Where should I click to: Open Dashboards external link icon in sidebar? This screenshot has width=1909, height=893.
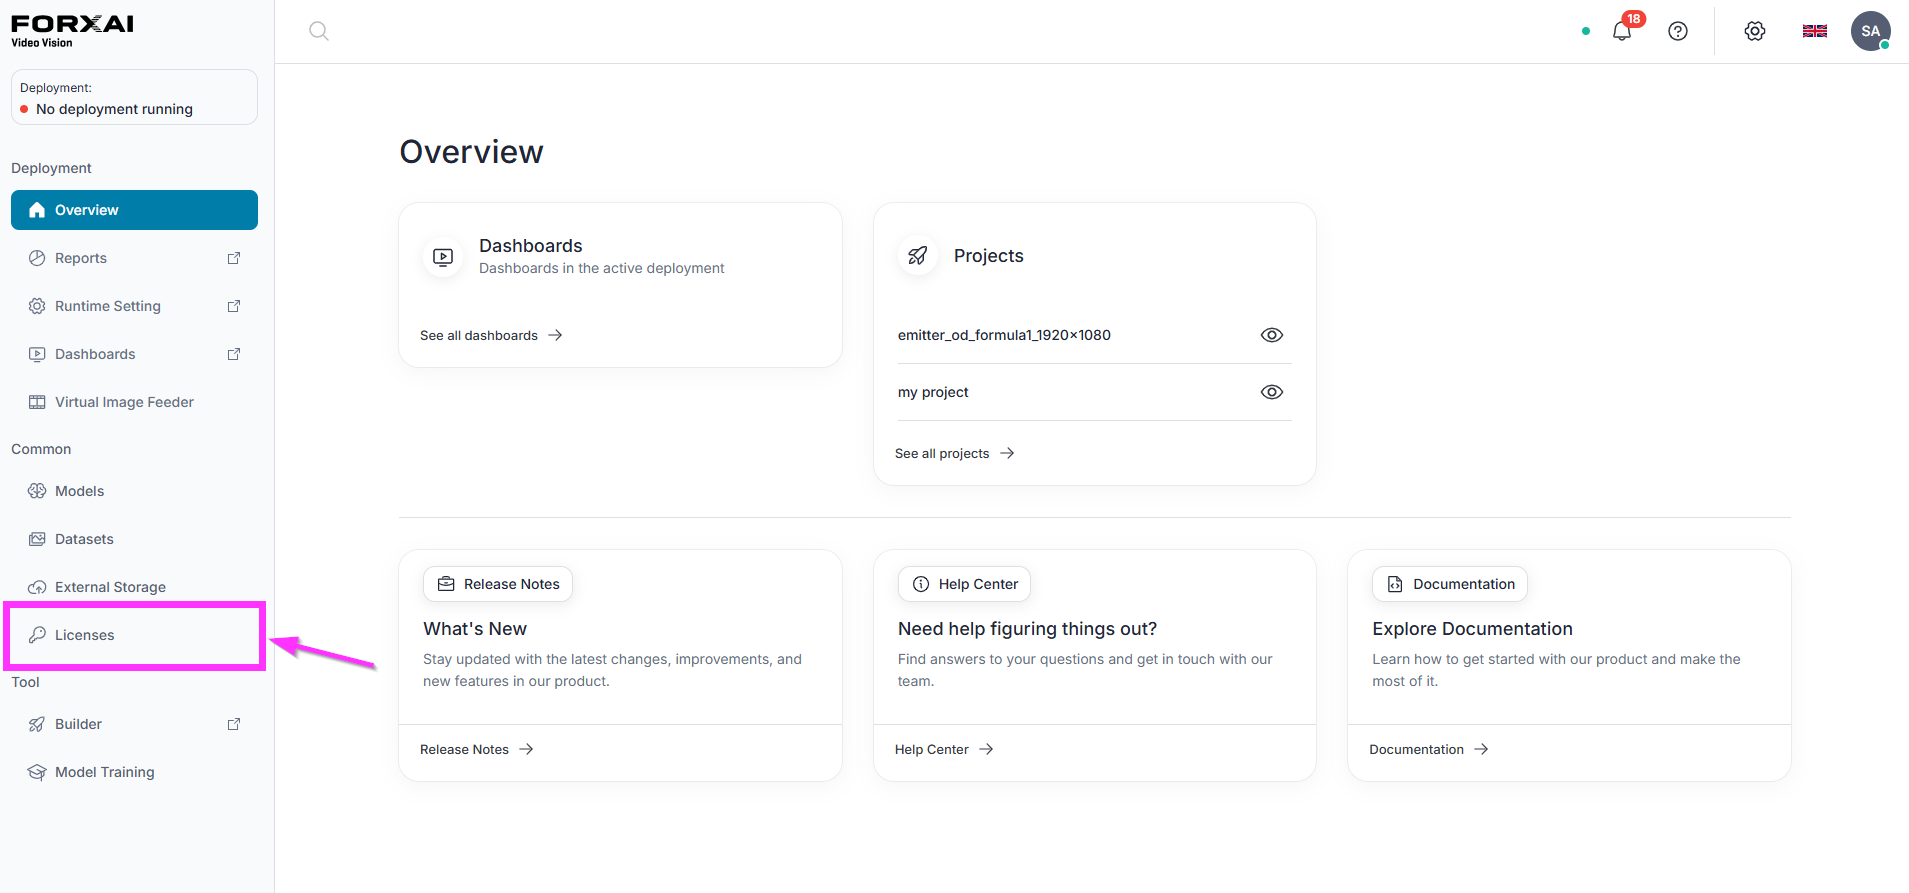click(x=234, y=354)
